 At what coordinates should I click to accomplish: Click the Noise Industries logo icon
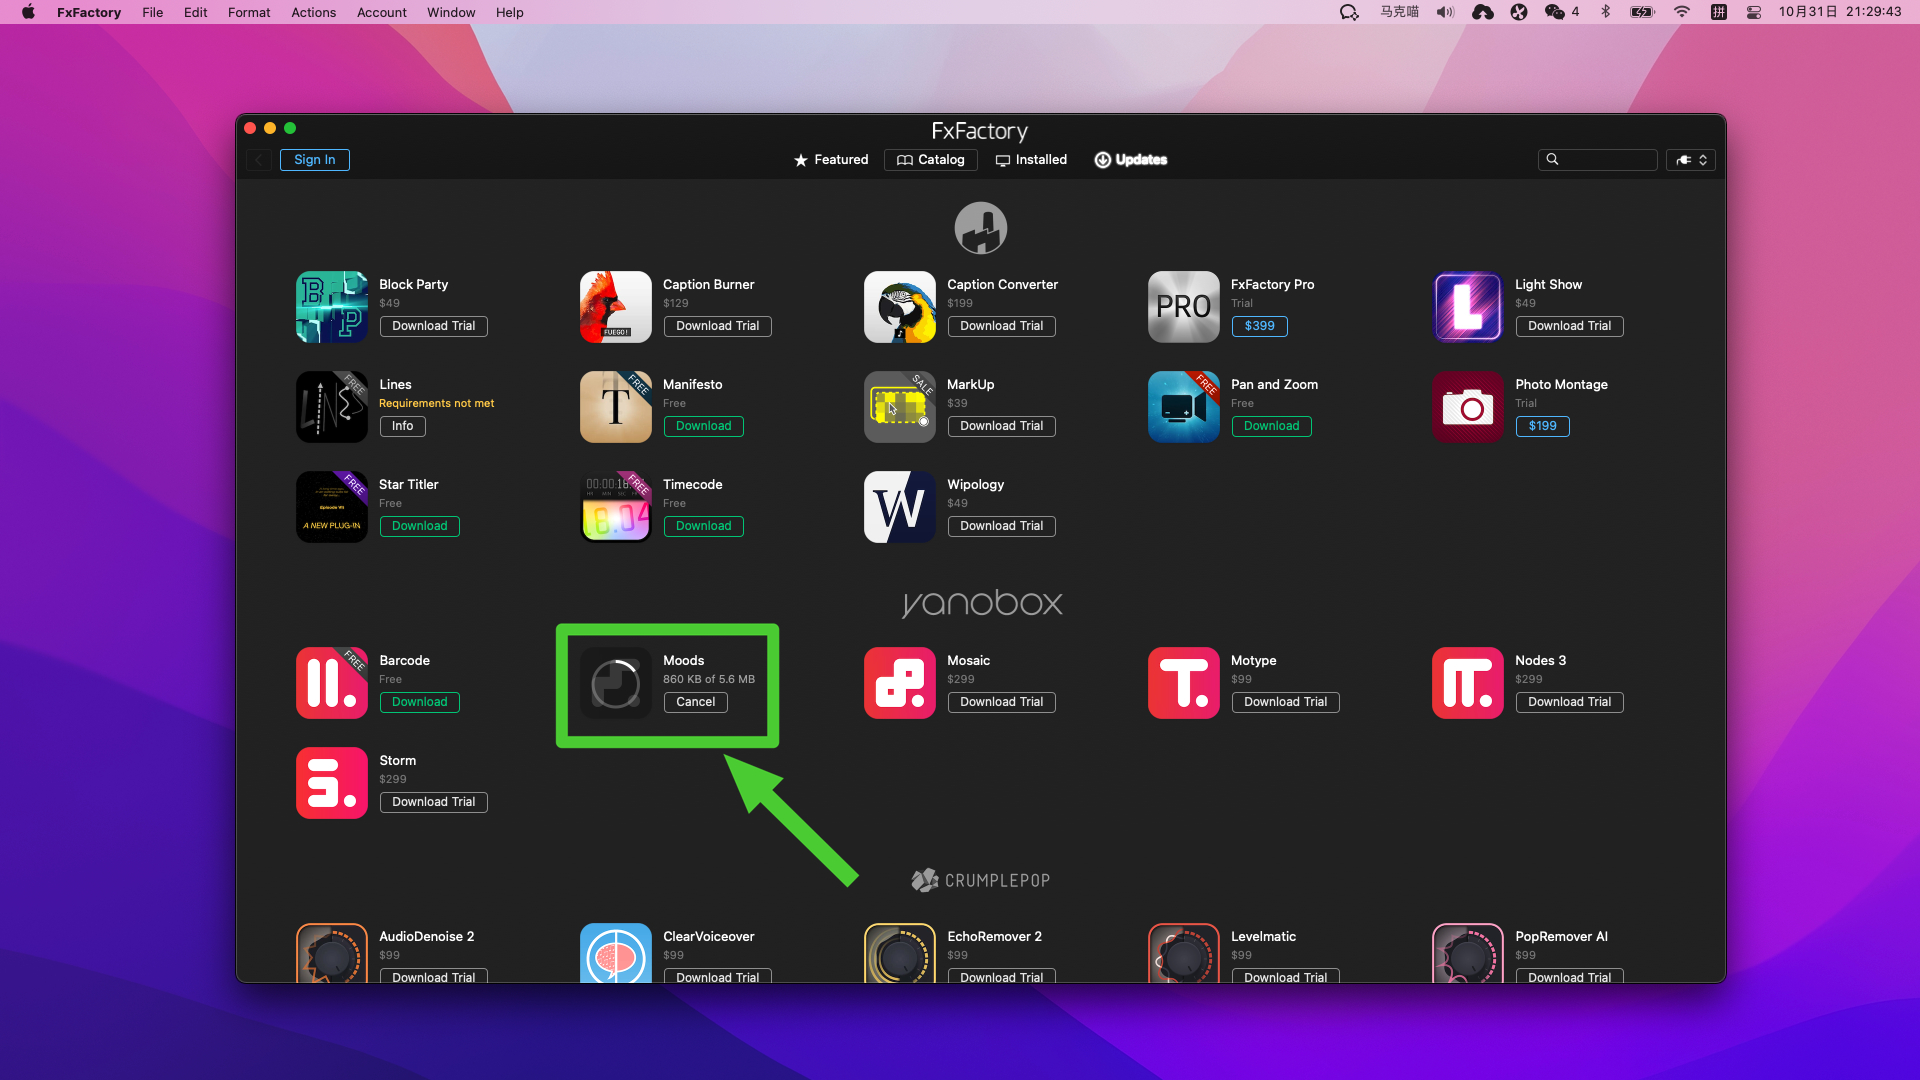coord(980,228)
